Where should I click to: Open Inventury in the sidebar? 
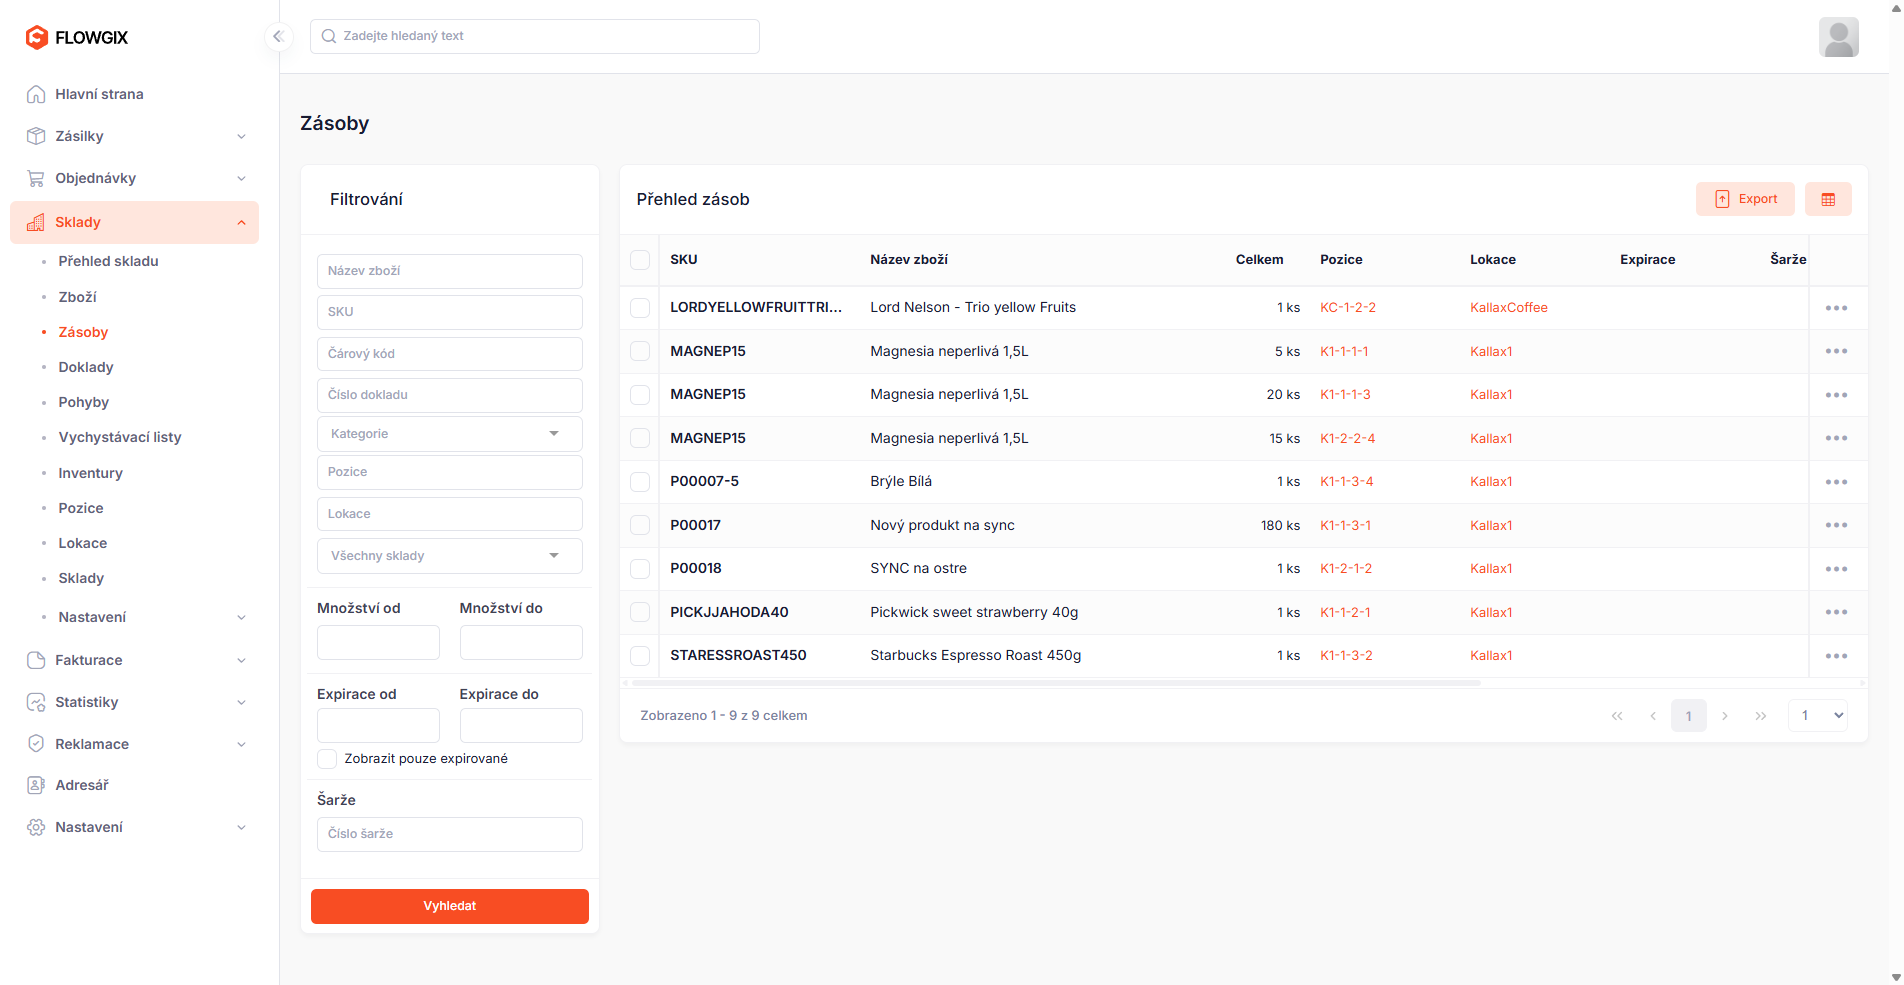pos(90,473)
